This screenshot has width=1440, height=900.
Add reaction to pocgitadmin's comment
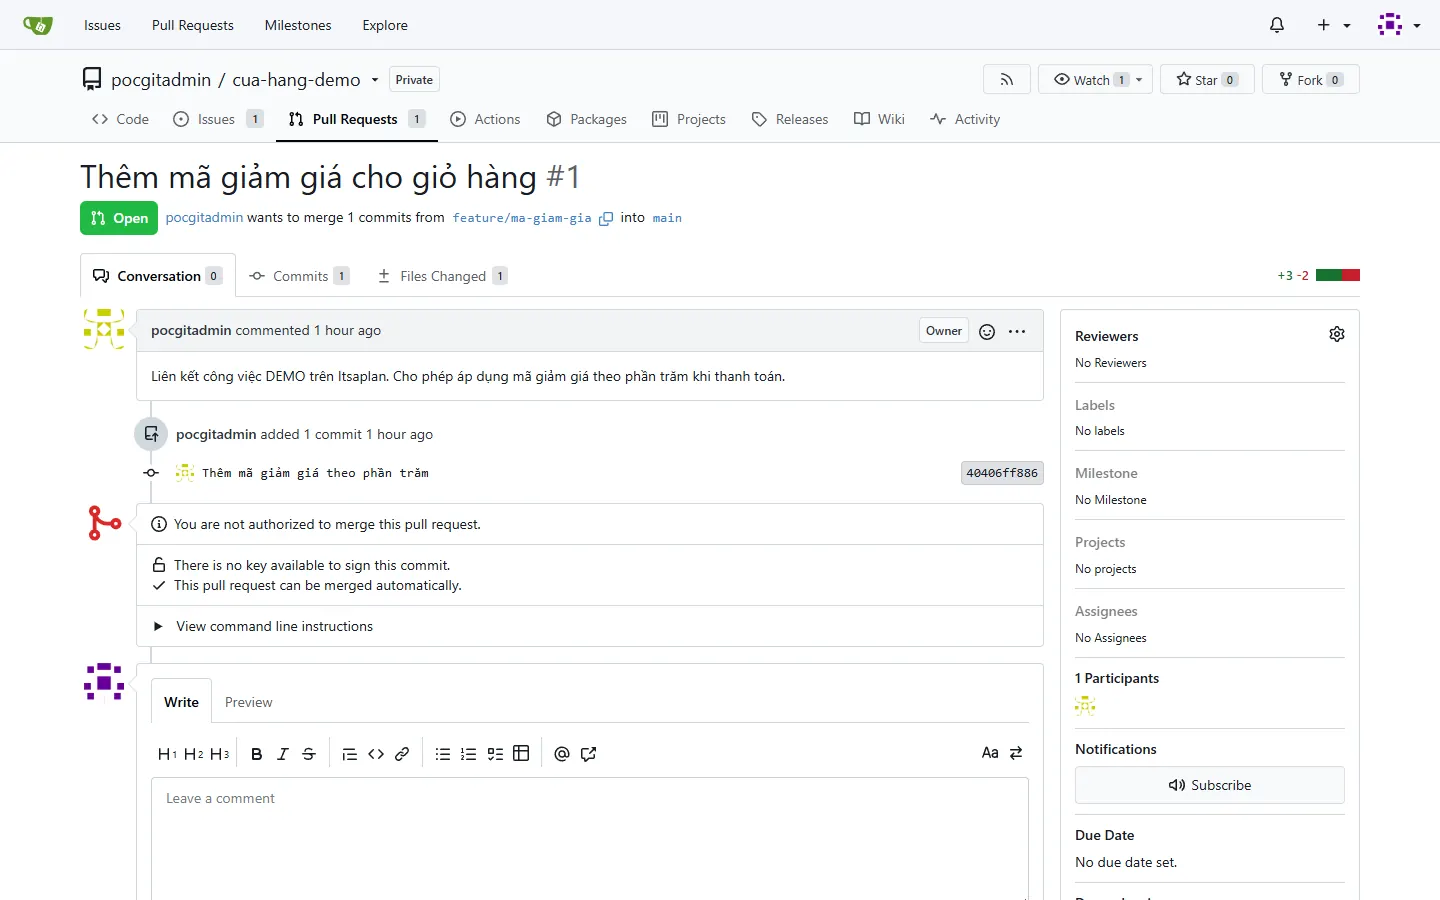987,332
